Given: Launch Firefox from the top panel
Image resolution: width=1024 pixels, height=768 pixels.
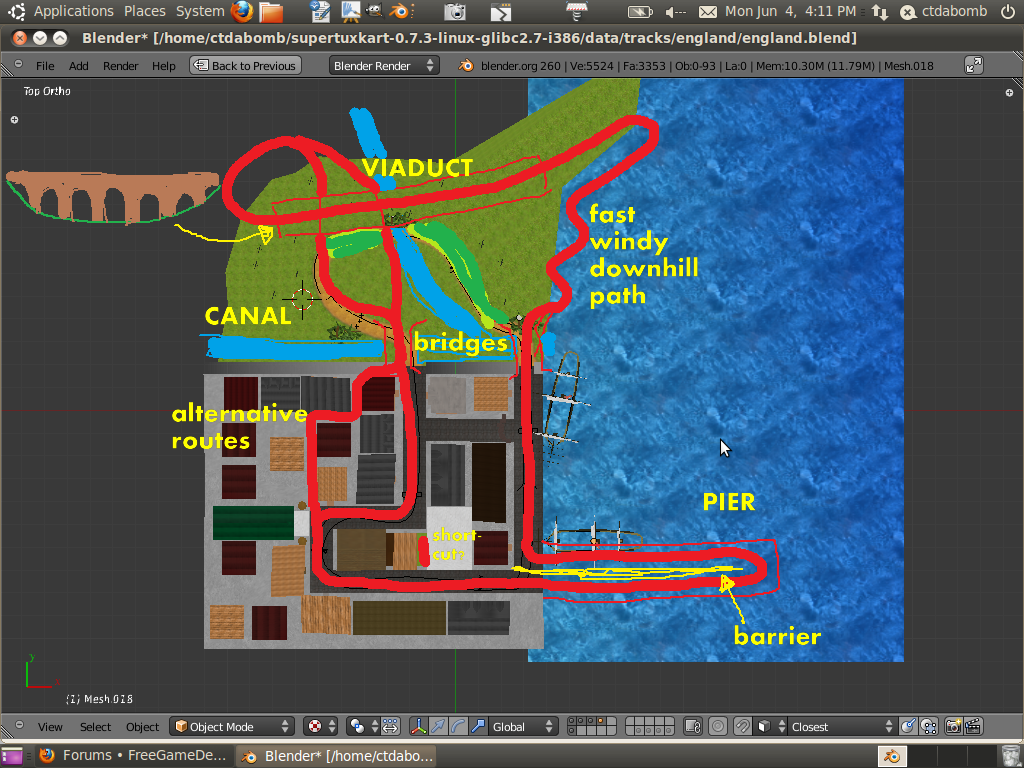Looking at the screenshot, I should pos(242,12).
